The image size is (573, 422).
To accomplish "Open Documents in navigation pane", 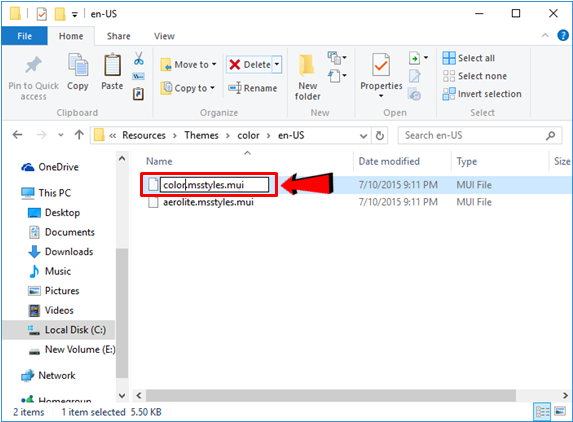I will click(61, 232).
